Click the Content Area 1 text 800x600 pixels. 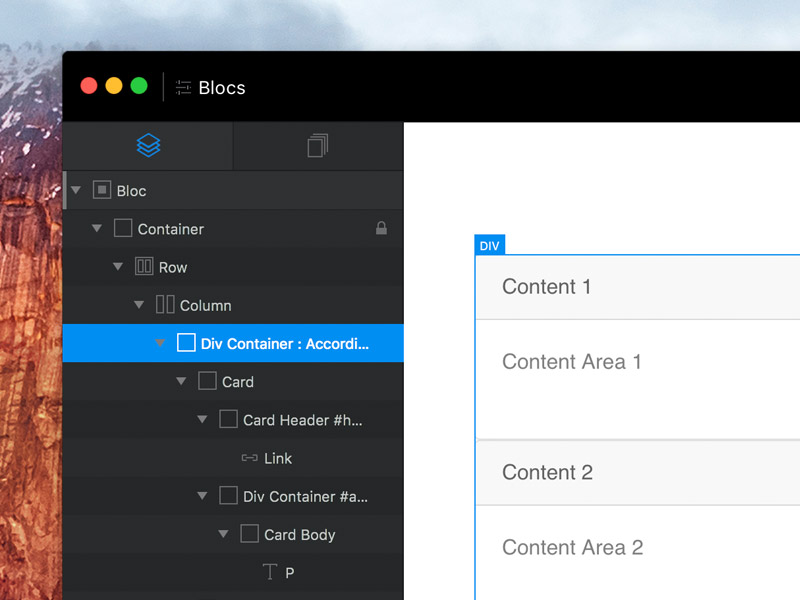(x=571, y=362)
